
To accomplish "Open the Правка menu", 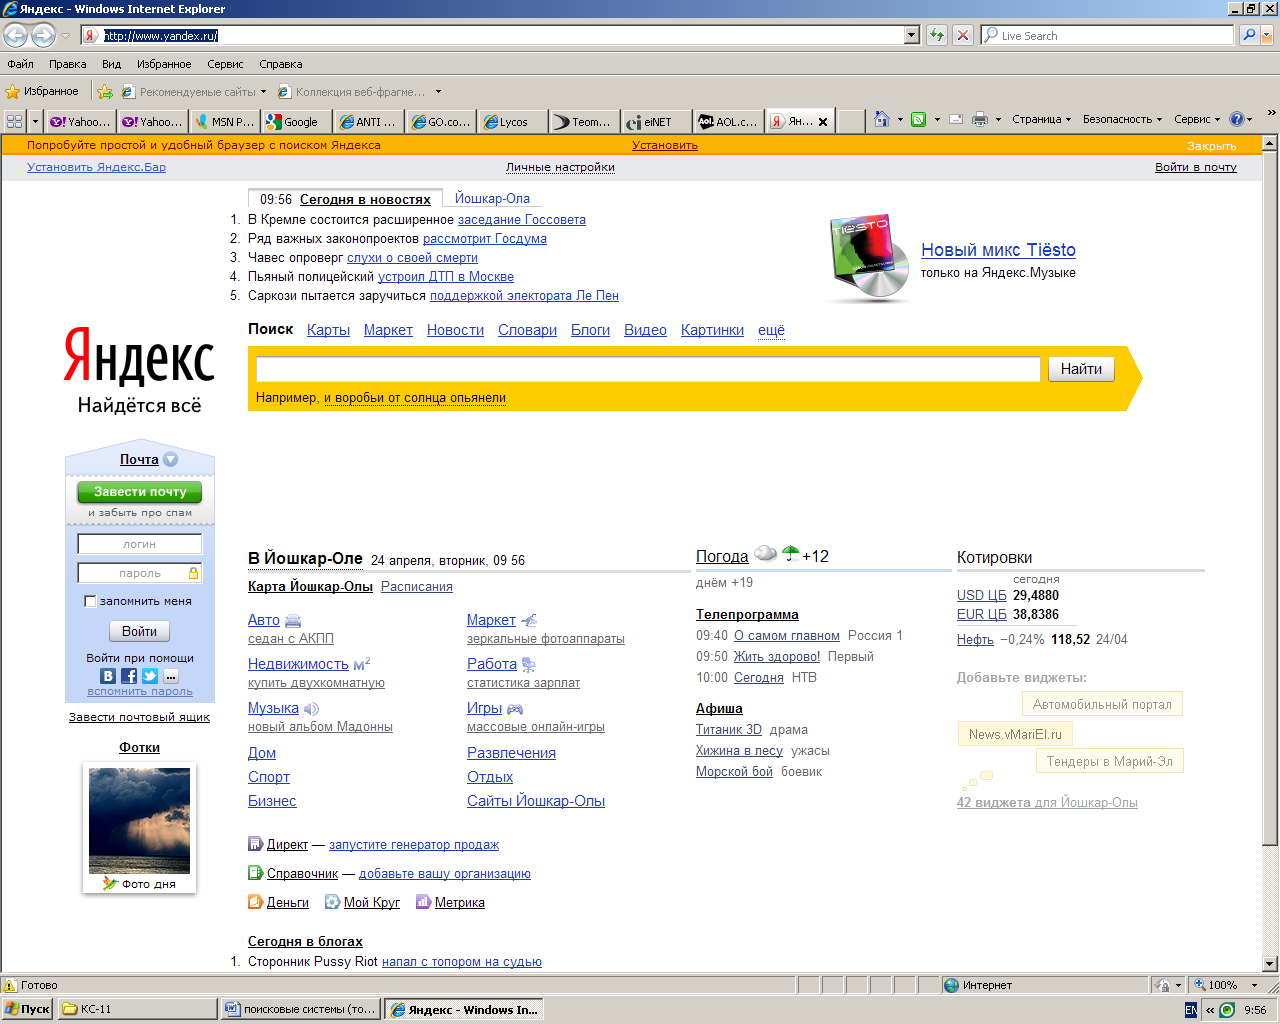I will 67,64.
